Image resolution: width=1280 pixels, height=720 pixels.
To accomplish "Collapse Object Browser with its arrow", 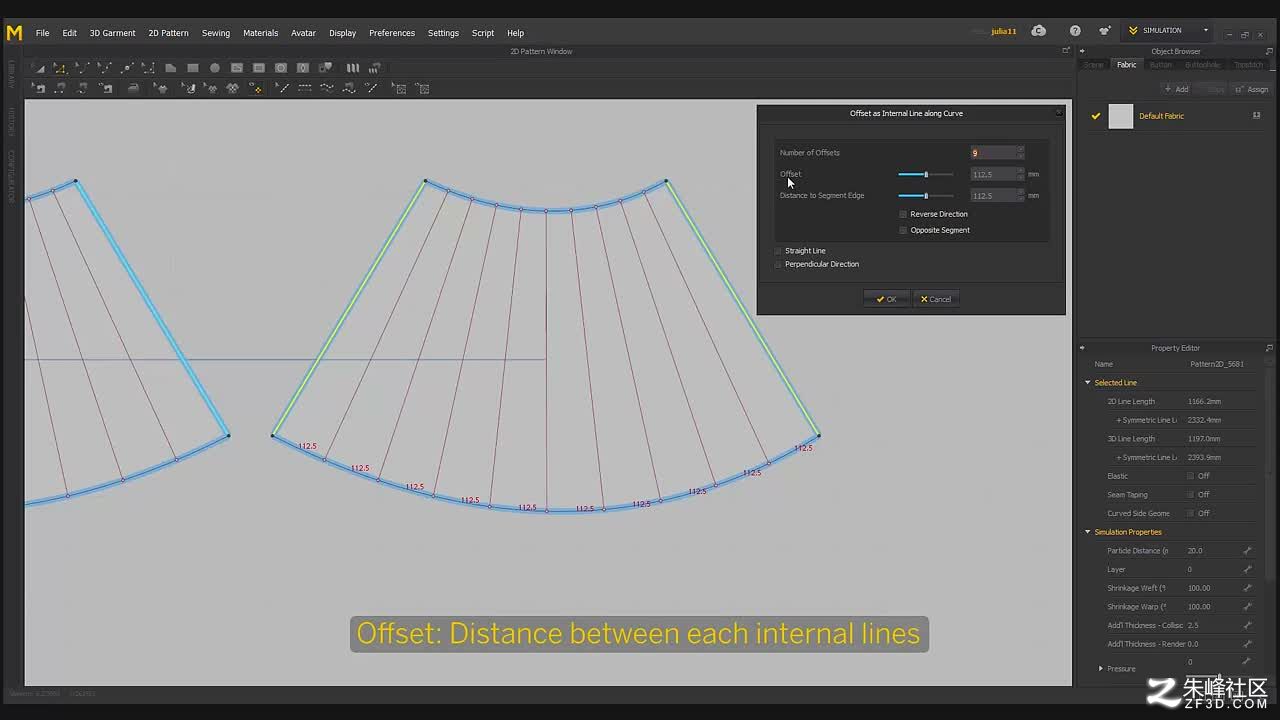I will coord(1081,51).
